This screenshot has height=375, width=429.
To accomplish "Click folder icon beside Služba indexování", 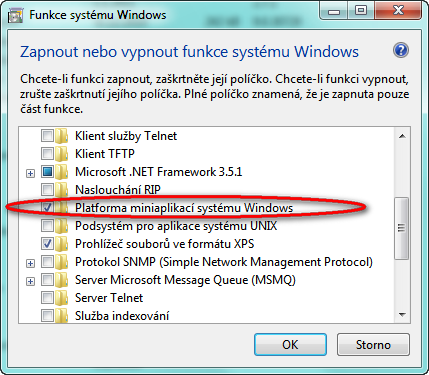I will point(62,316).
